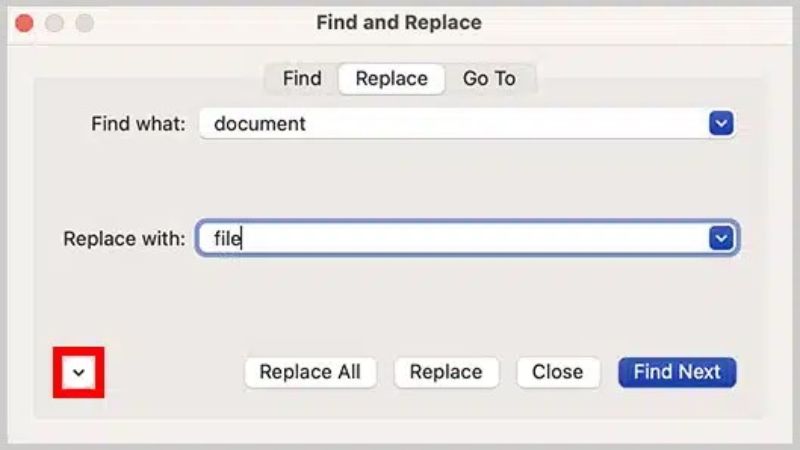The height and width of the screenshot is (450, 800).
Task: Dismiss the dialog with the Close button
Action: (557, 372)
